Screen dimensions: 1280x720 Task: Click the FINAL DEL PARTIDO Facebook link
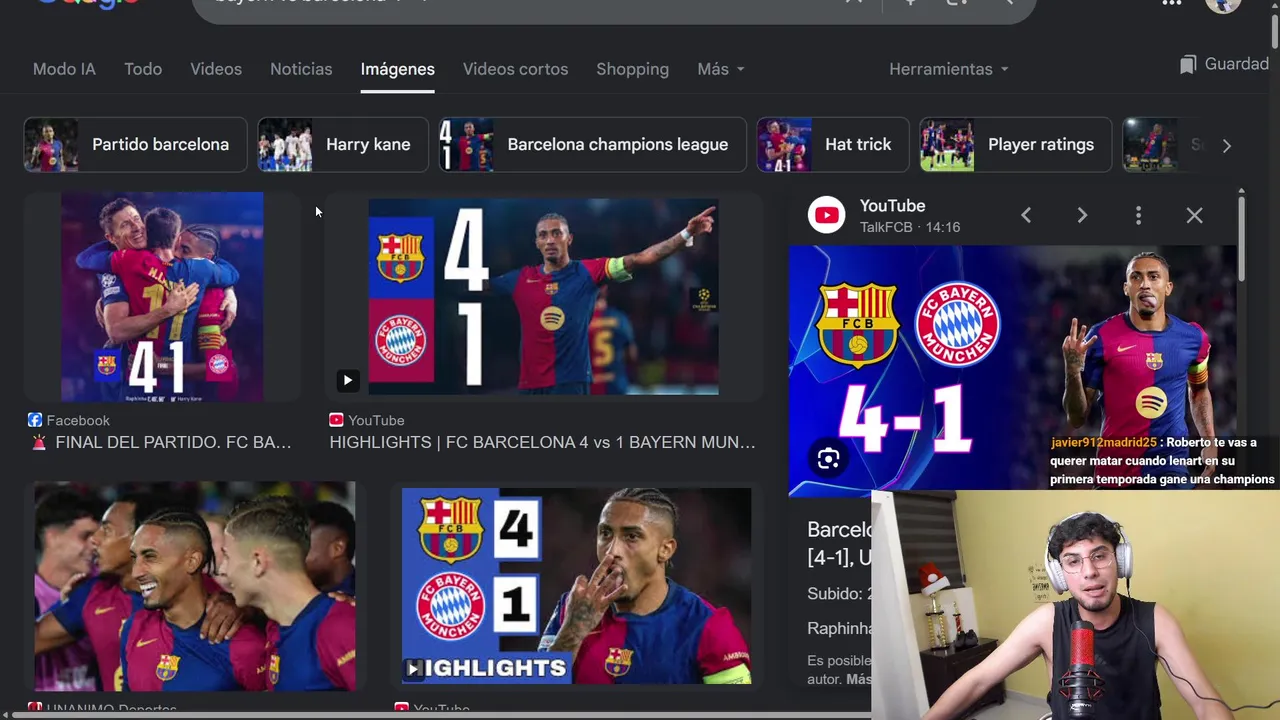pos(162,442)
